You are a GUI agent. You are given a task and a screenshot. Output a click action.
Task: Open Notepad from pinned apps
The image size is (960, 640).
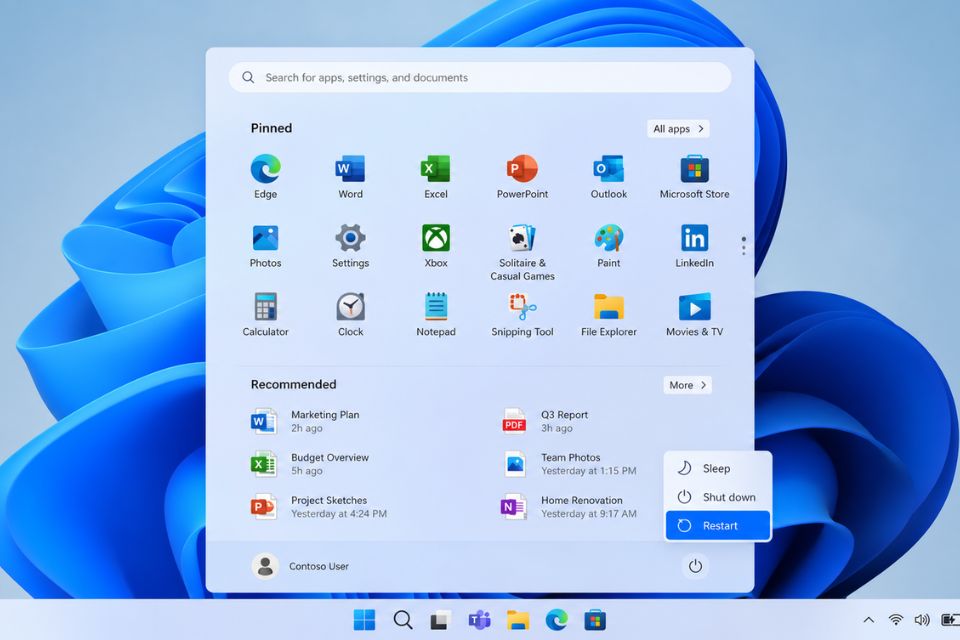(x=436, y=314)
